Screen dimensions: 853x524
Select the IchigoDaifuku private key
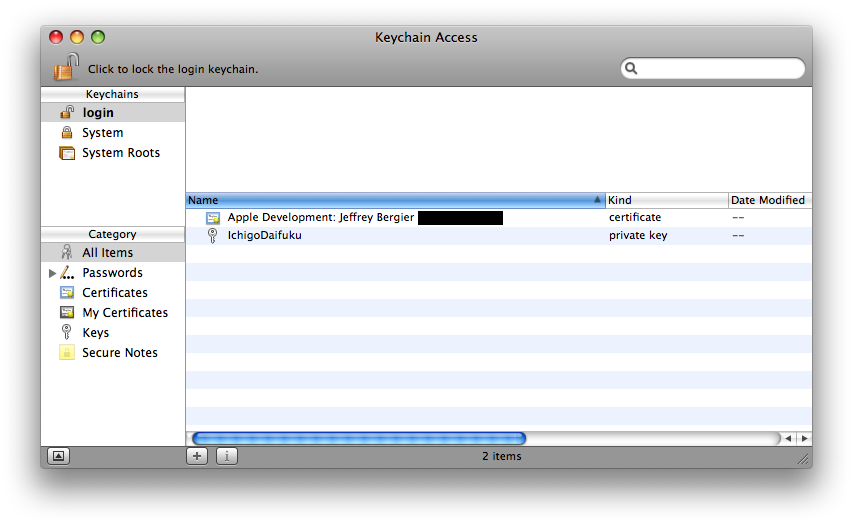[x=264, y=235]
